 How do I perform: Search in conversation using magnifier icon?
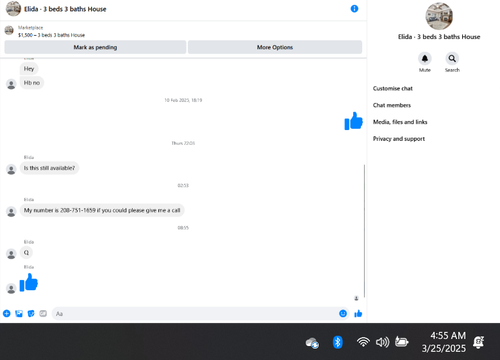[x=452, y=59]
